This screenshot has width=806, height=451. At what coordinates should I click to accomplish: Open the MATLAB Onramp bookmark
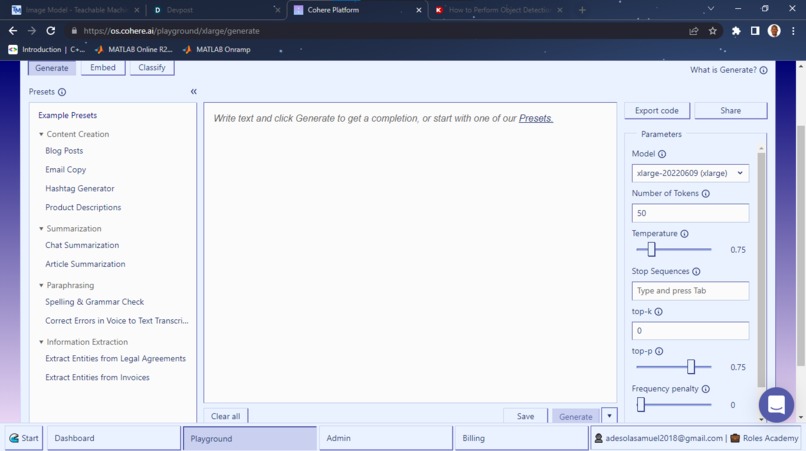point(217,50)
